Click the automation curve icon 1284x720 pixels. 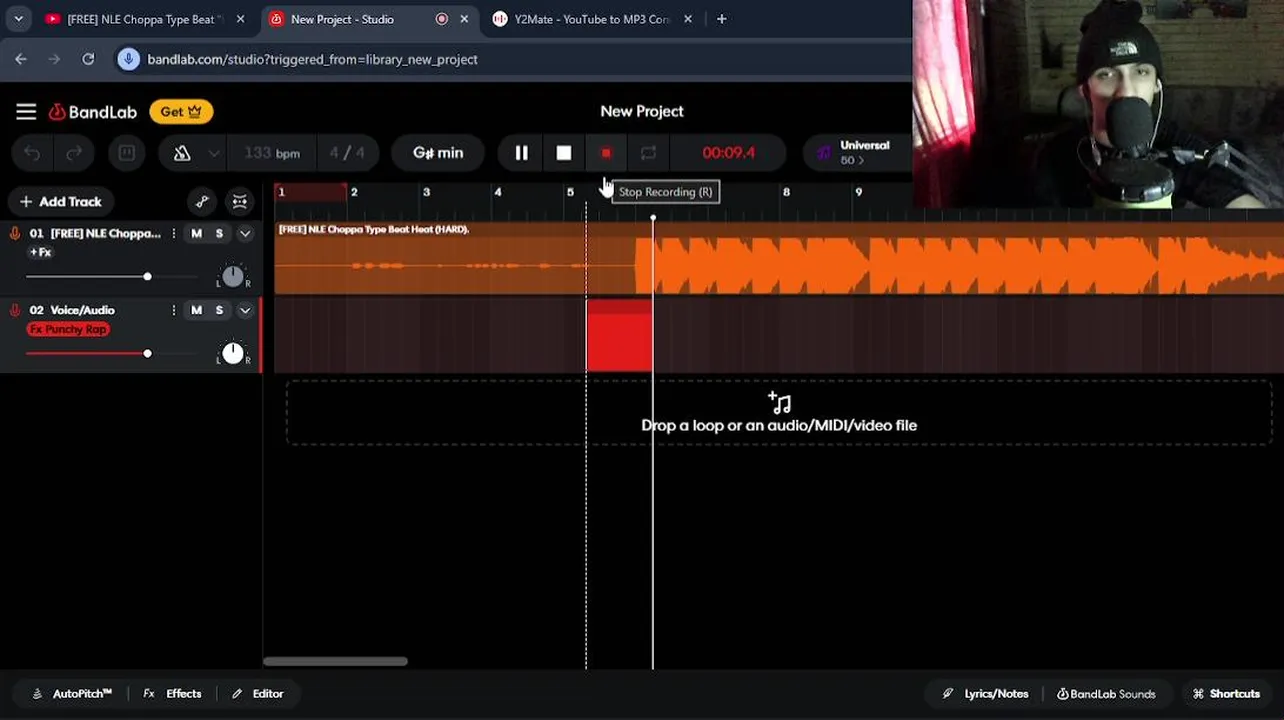(x=202, y=201)
